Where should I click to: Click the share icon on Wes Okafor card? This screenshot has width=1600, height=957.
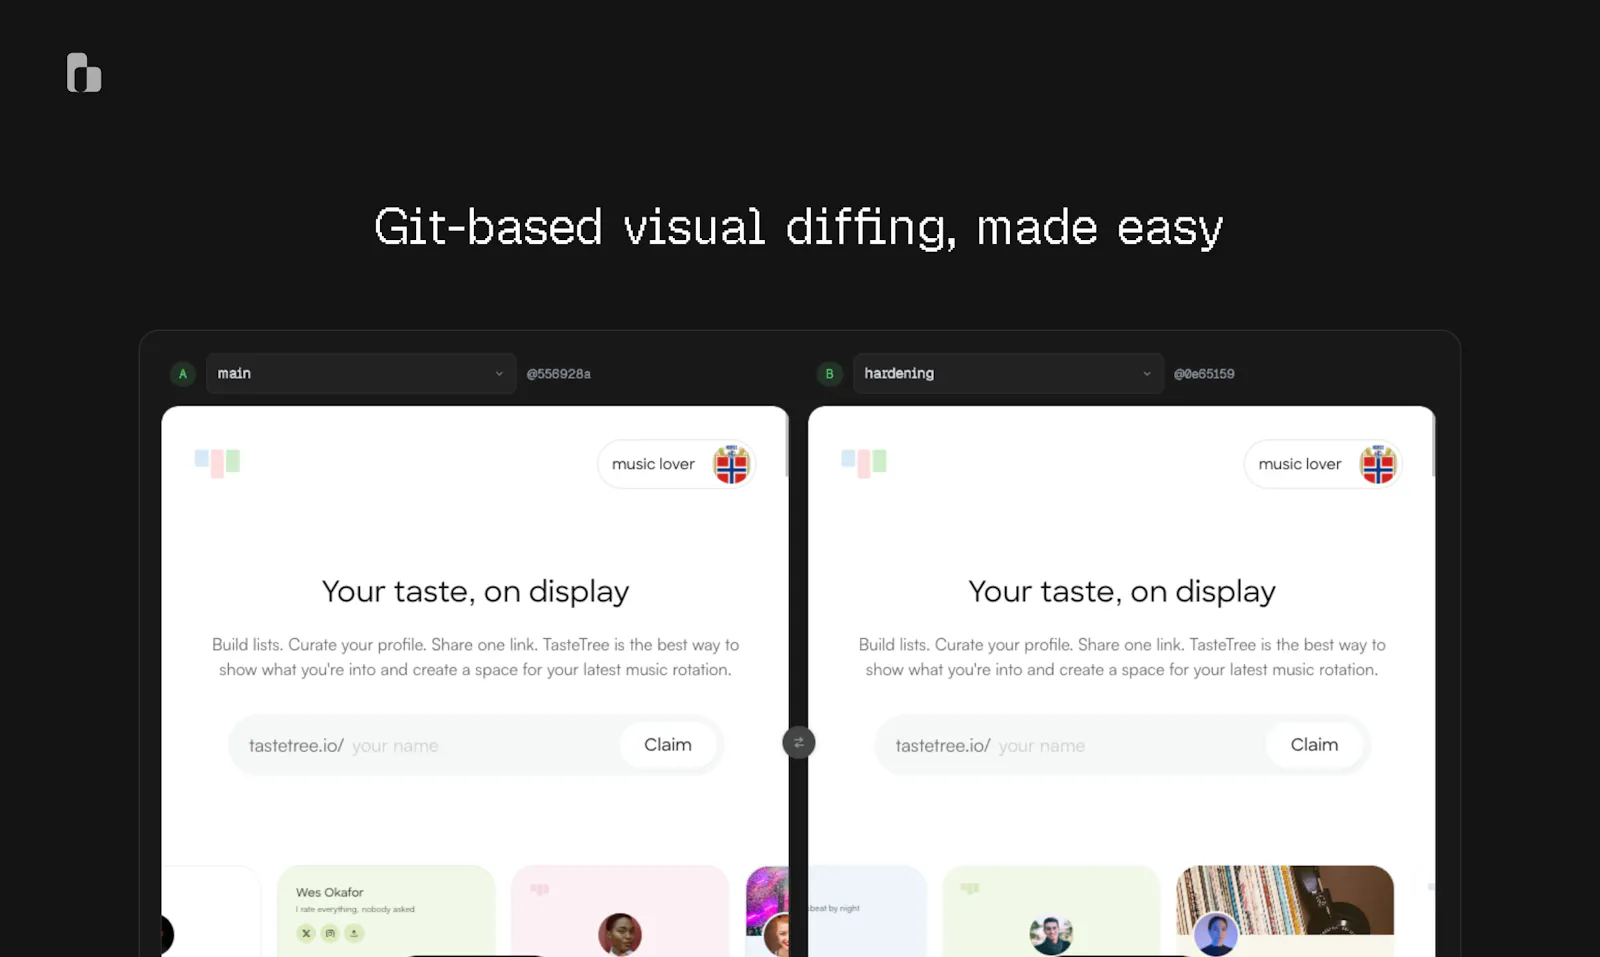[354, 933]
